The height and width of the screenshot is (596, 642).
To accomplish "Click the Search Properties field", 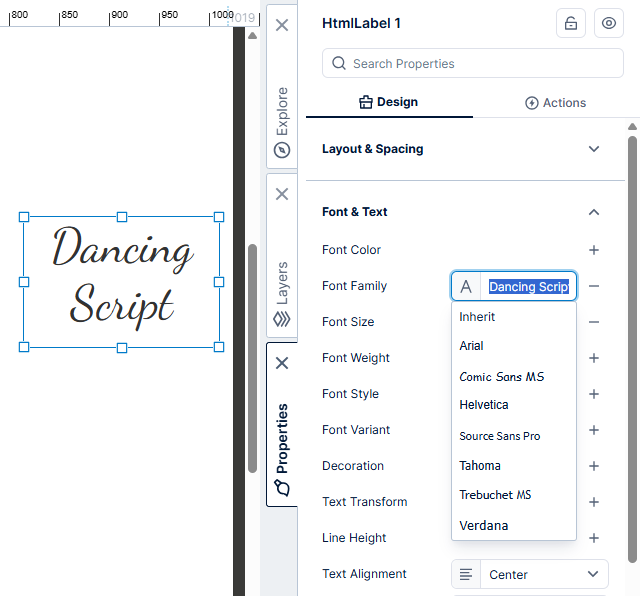I will click(x=472, y=63).
